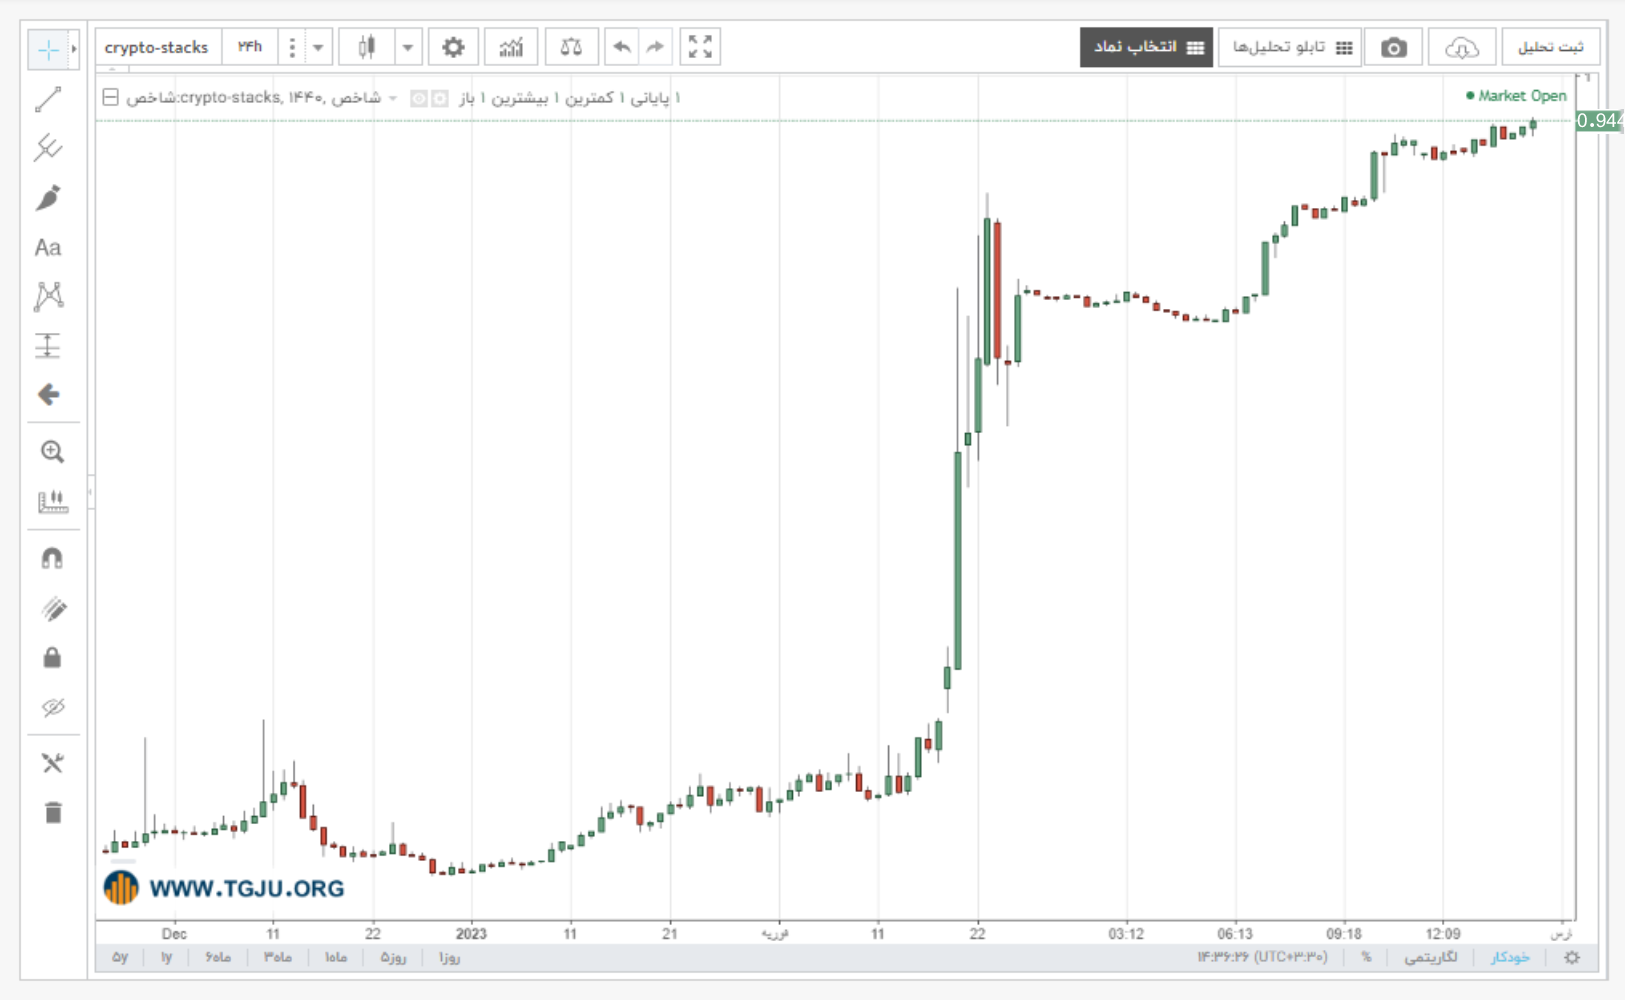
Task: Select the 5y time range
Action: point(120,957)
